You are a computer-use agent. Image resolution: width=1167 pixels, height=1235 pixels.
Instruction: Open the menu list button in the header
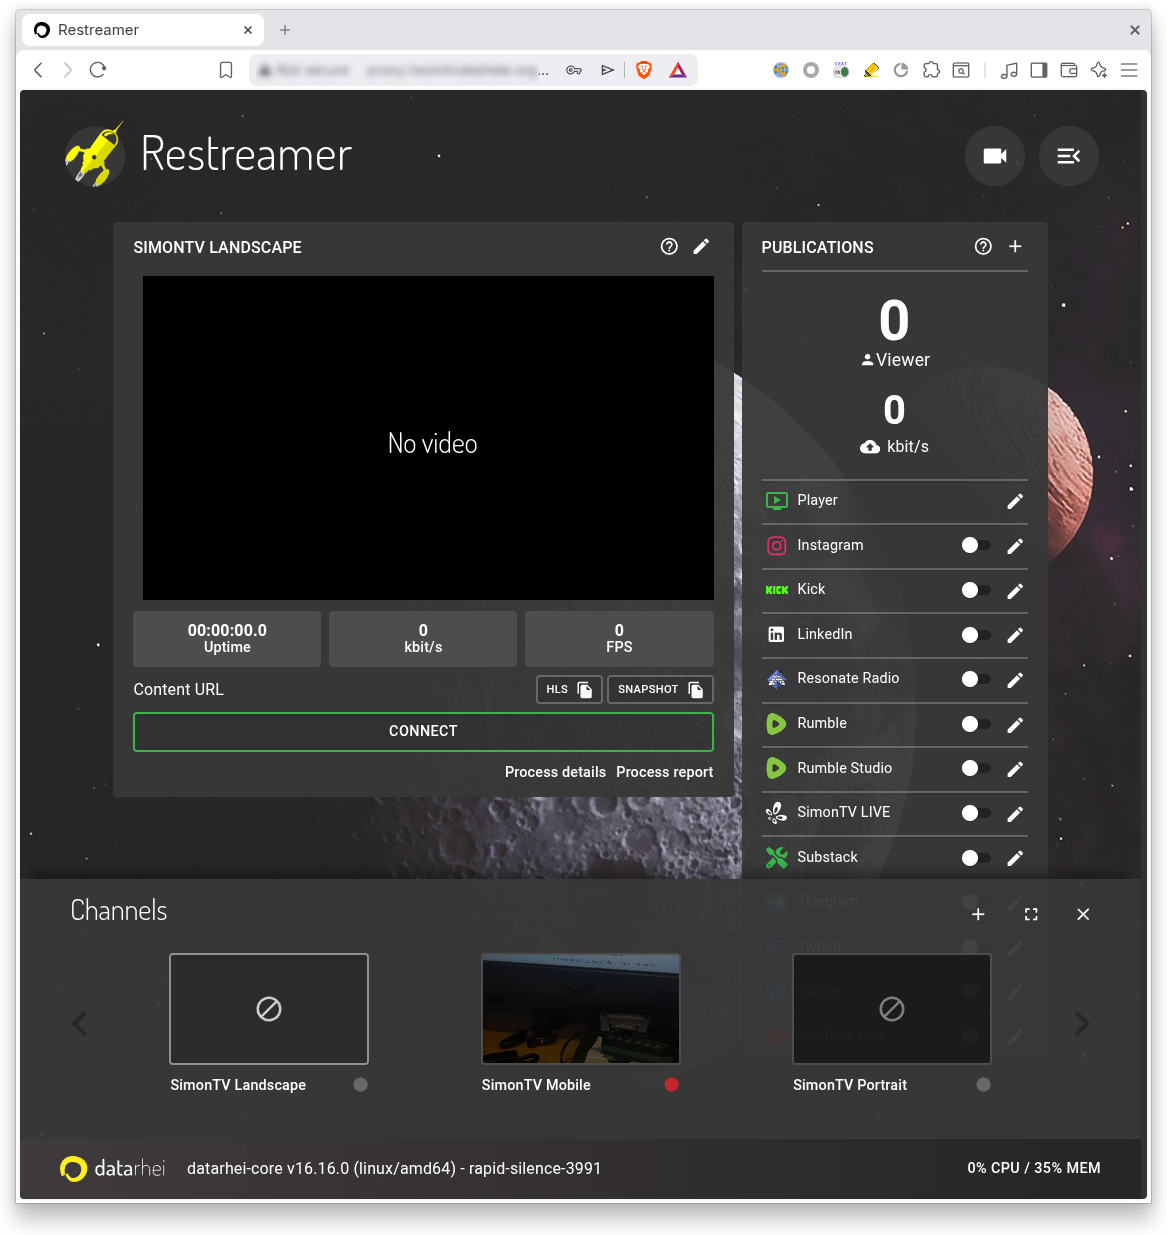click(x=1069, y=156)
